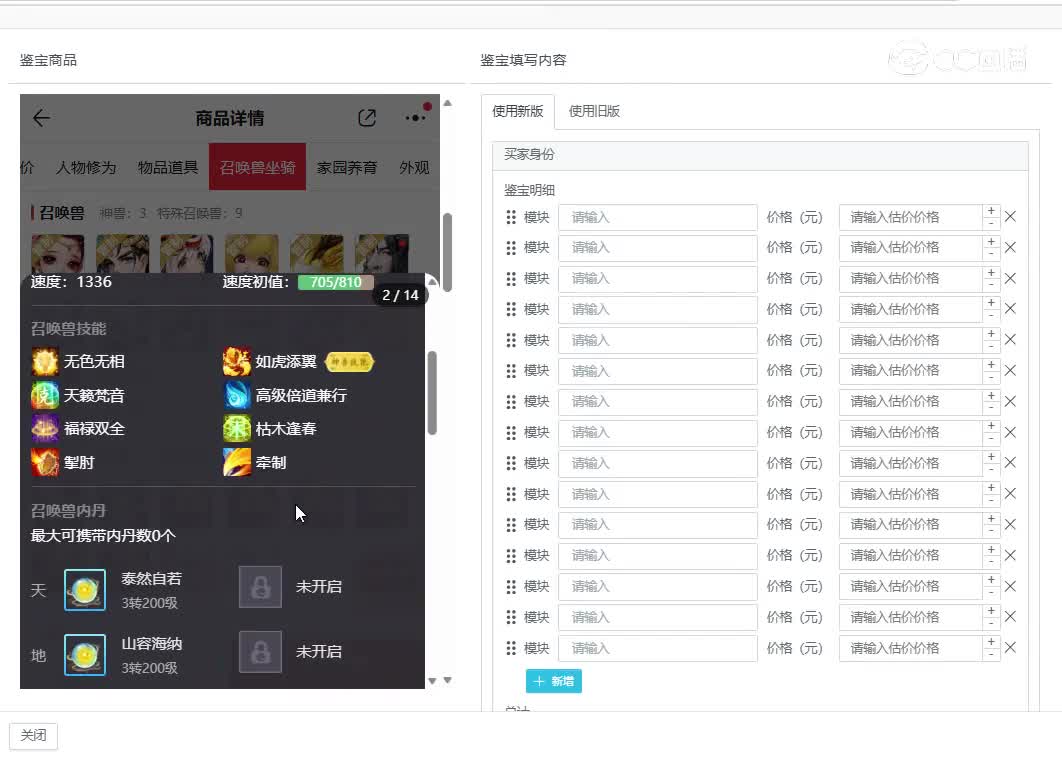Click the 枯木逢春 skill icon
1062x760 pixels.
point(236,429)
